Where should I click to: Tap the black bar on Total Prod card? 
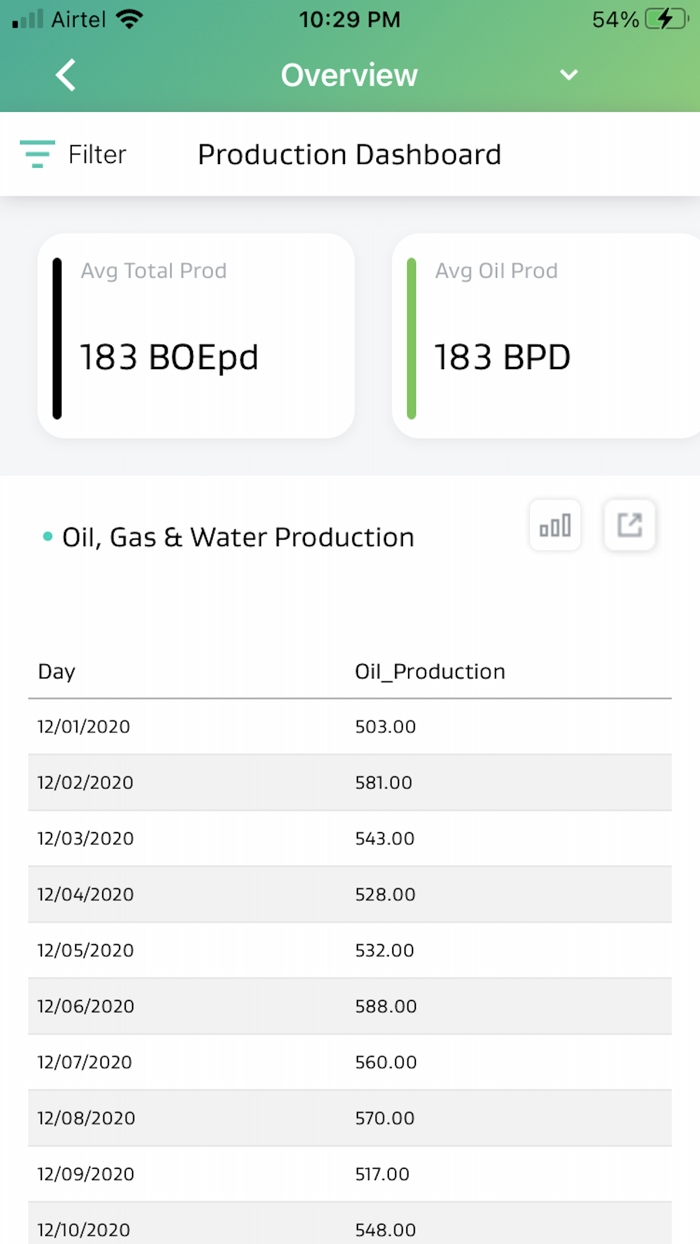pyautogui.click(x=57, y=338)
